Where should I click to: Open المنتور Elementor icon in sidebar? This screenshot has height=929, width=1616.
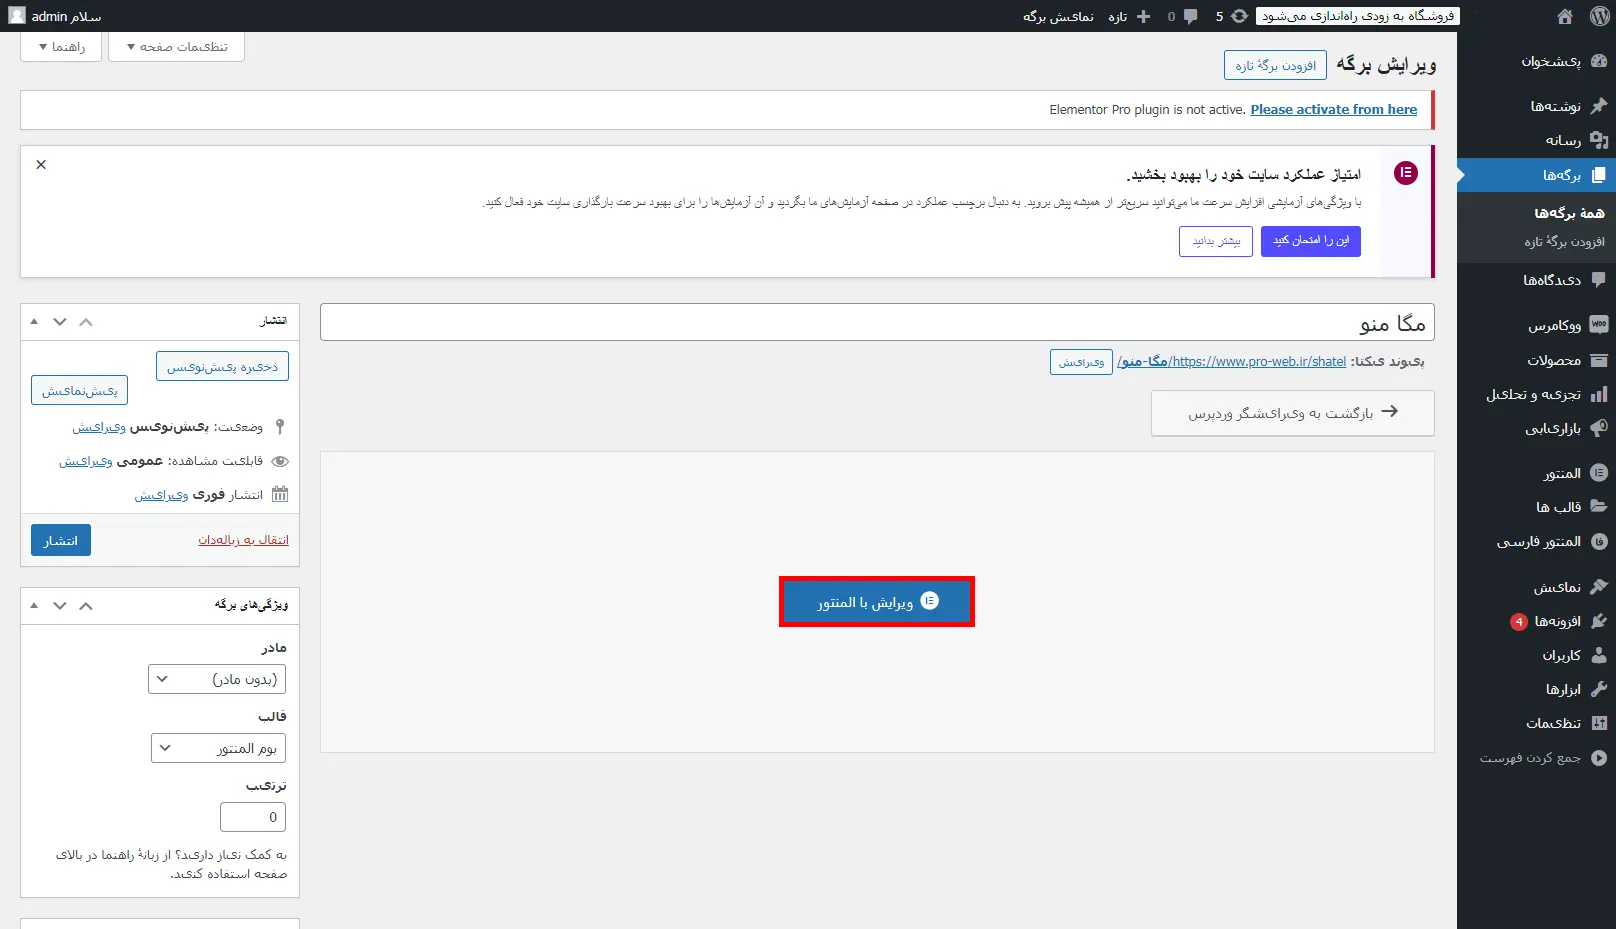pyautogui.click(x=1598, y=473)
